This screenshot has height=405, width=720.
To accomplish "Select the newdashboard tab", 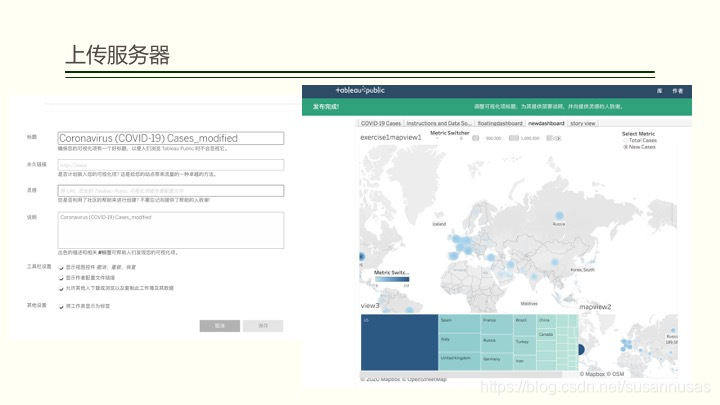I will (546, 123).
